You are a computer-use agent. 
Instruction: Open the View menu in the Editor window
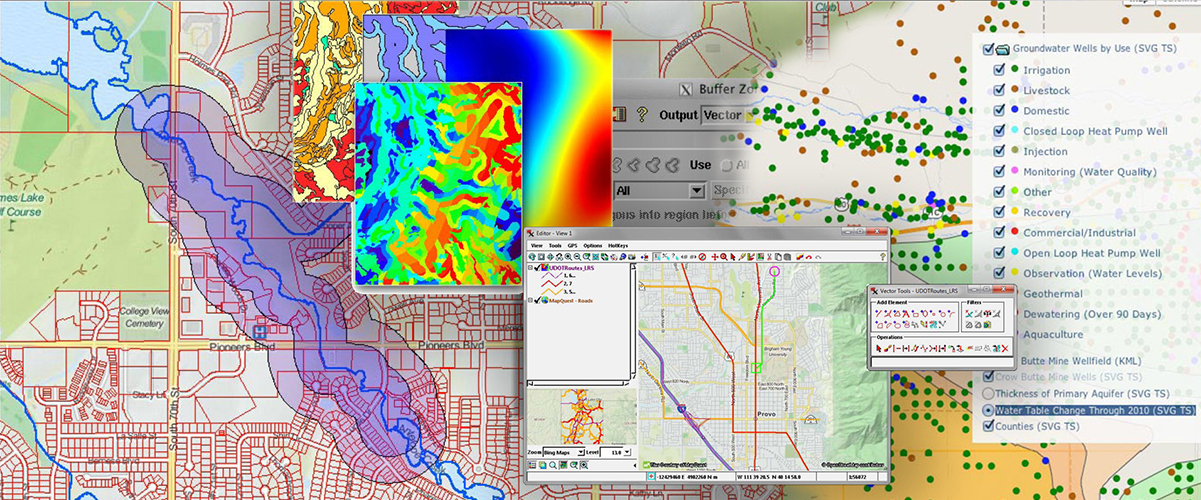click(x=537, y=246)
